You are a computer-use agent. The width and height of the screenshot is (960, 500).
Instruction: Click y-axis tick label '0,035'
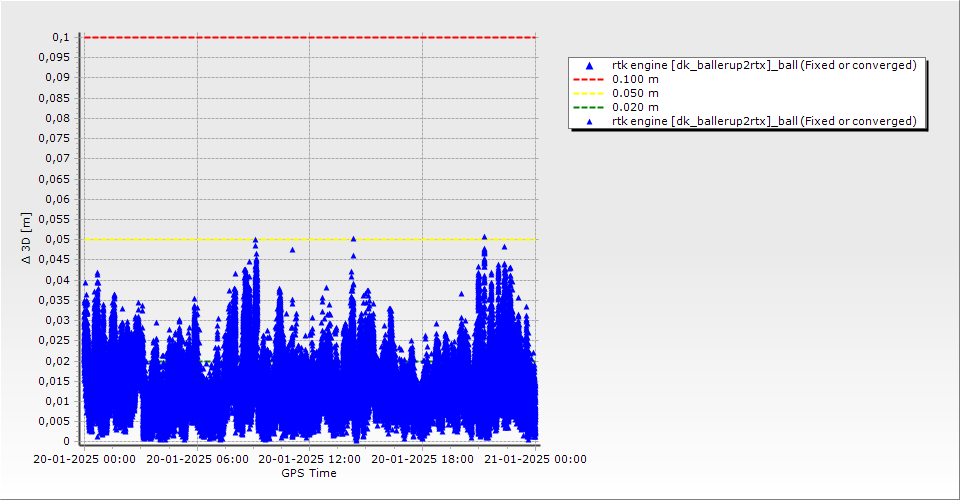54,300
